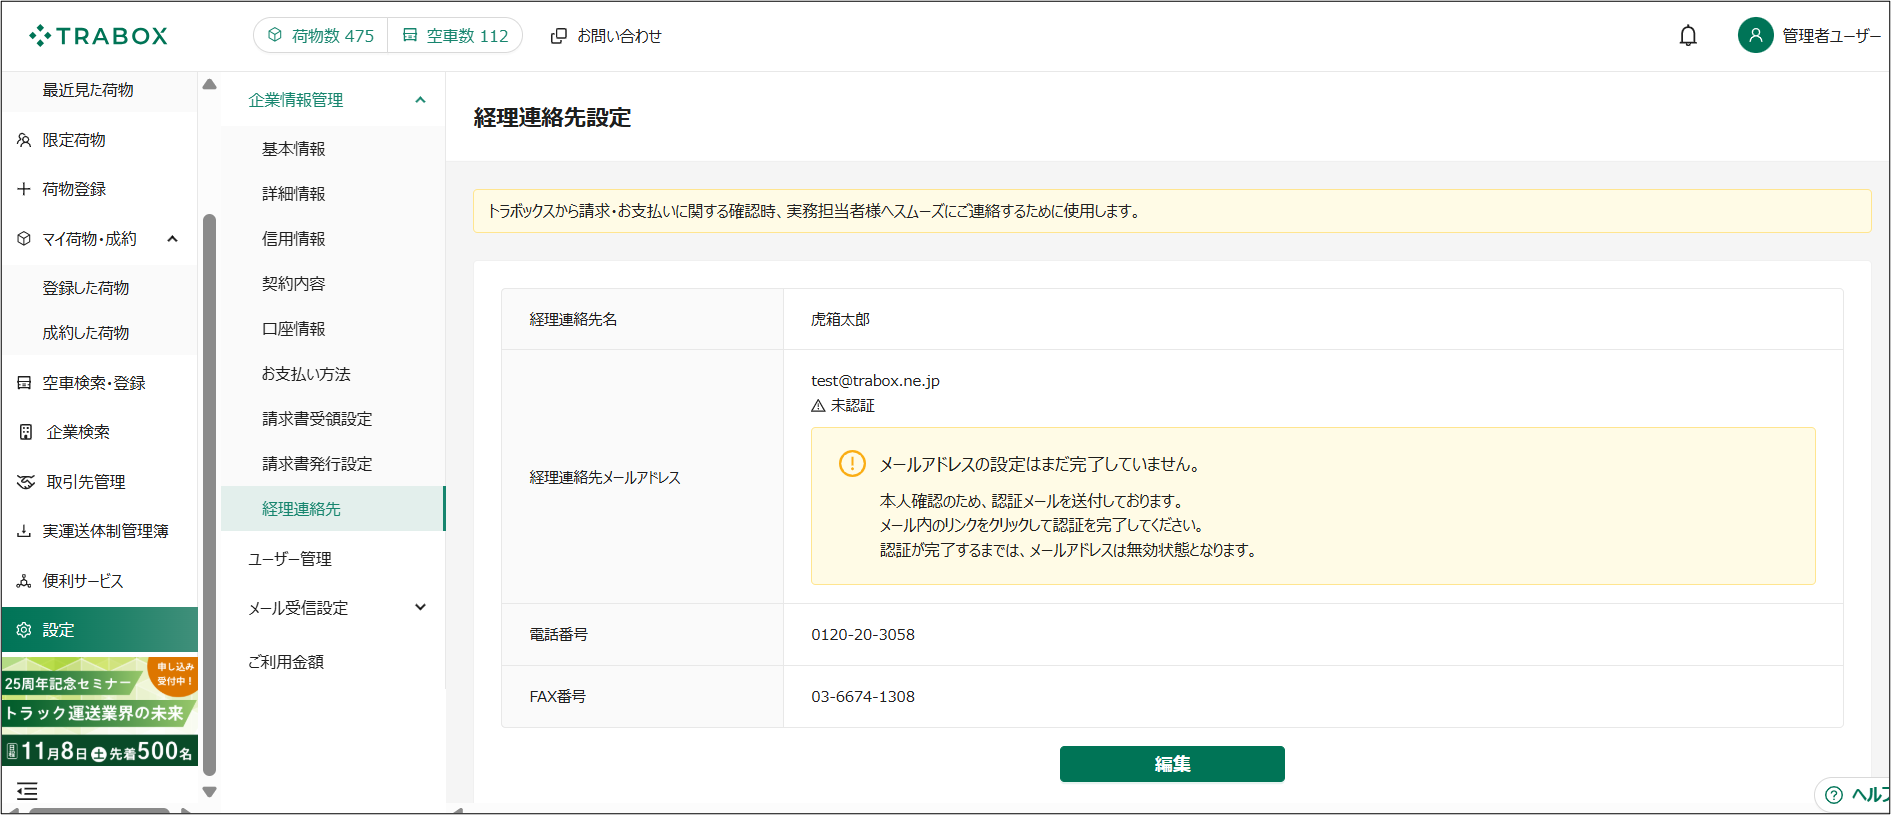The image size is (1891, 815).
Task: Click the sidebar scroll-down arrow
Action: point(209,791)
